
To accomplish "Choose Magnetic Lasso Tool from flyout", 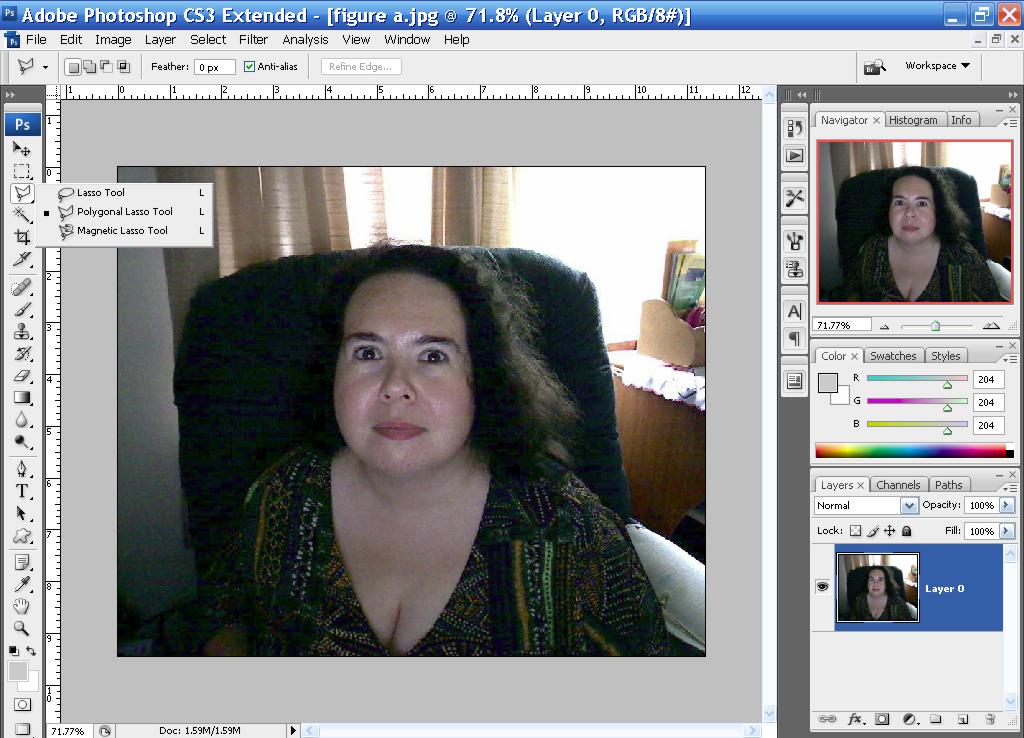I will pyautogui.click(x=122, y=231).
